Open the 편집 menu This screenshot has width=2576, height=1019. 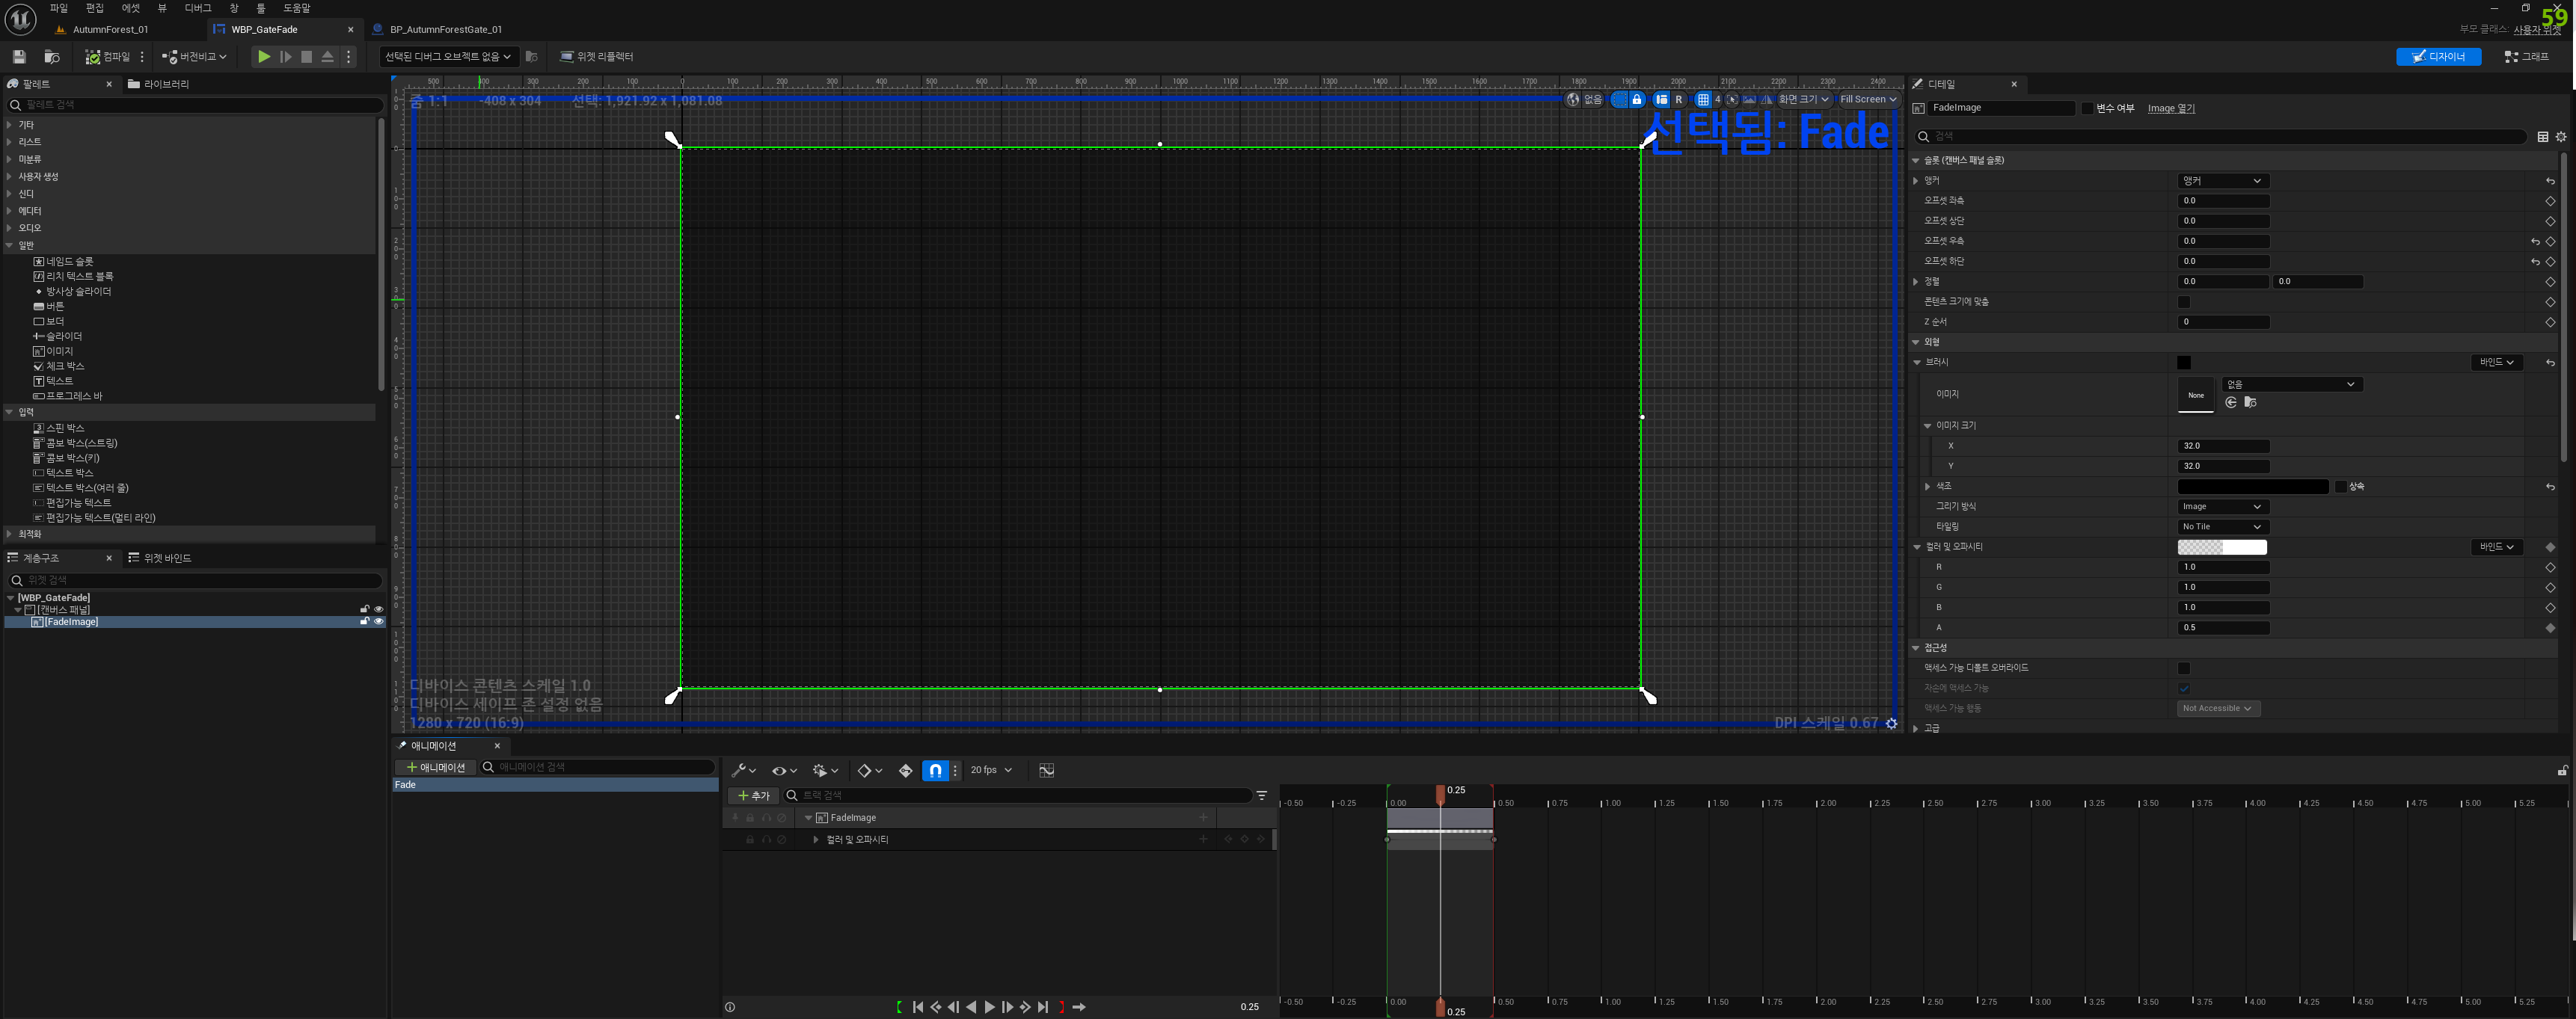95,8
